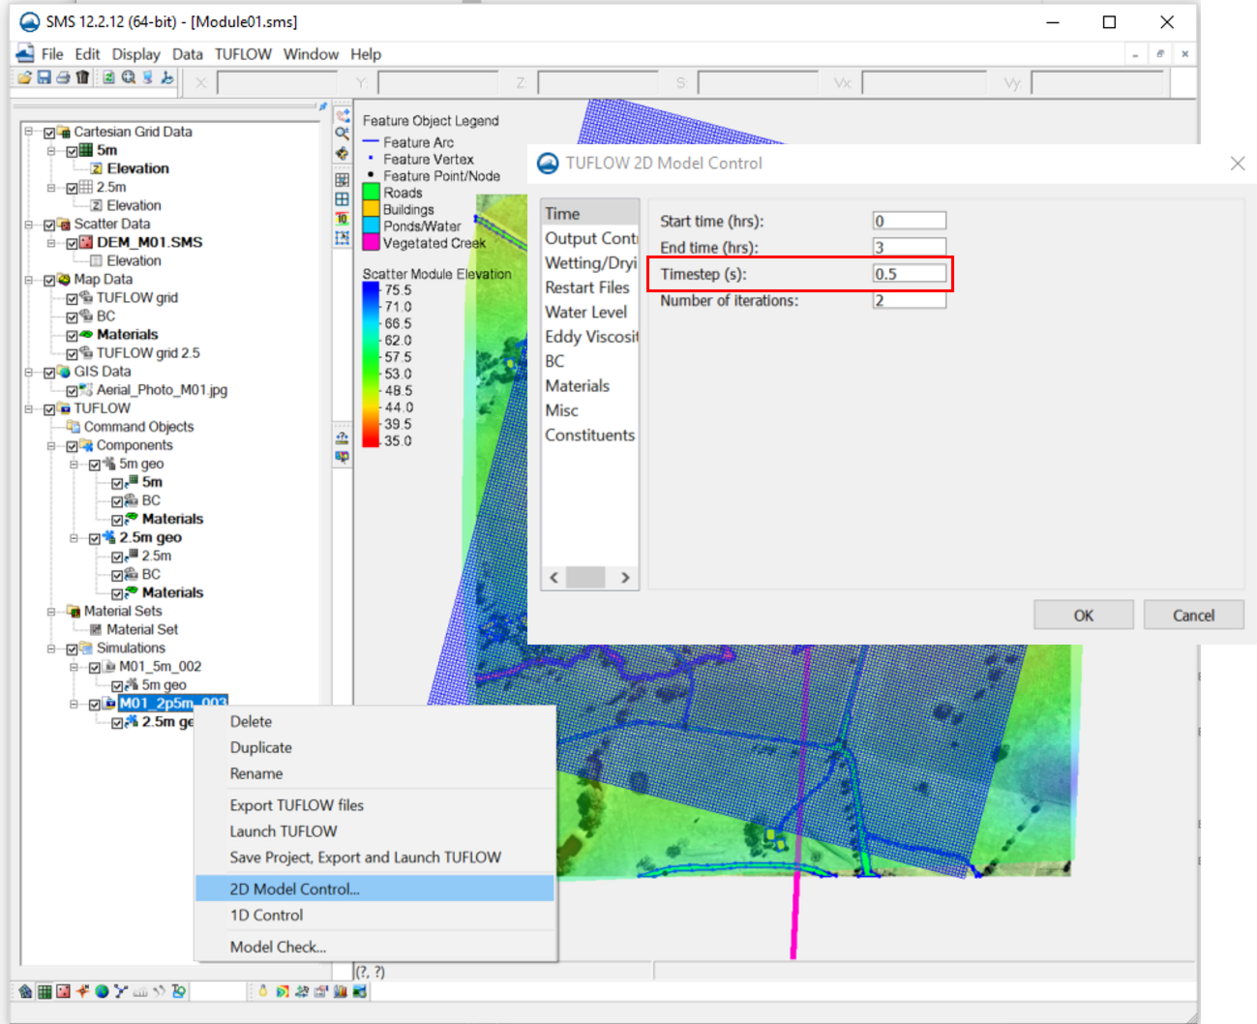
Task: Collapse the Cartesian Grid Data tree node
Action: (29, 132)
